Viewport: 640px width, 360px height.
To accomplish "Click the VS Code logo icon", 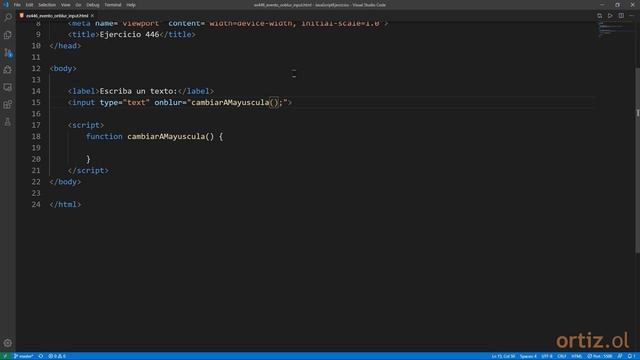I will coord(6,5).
